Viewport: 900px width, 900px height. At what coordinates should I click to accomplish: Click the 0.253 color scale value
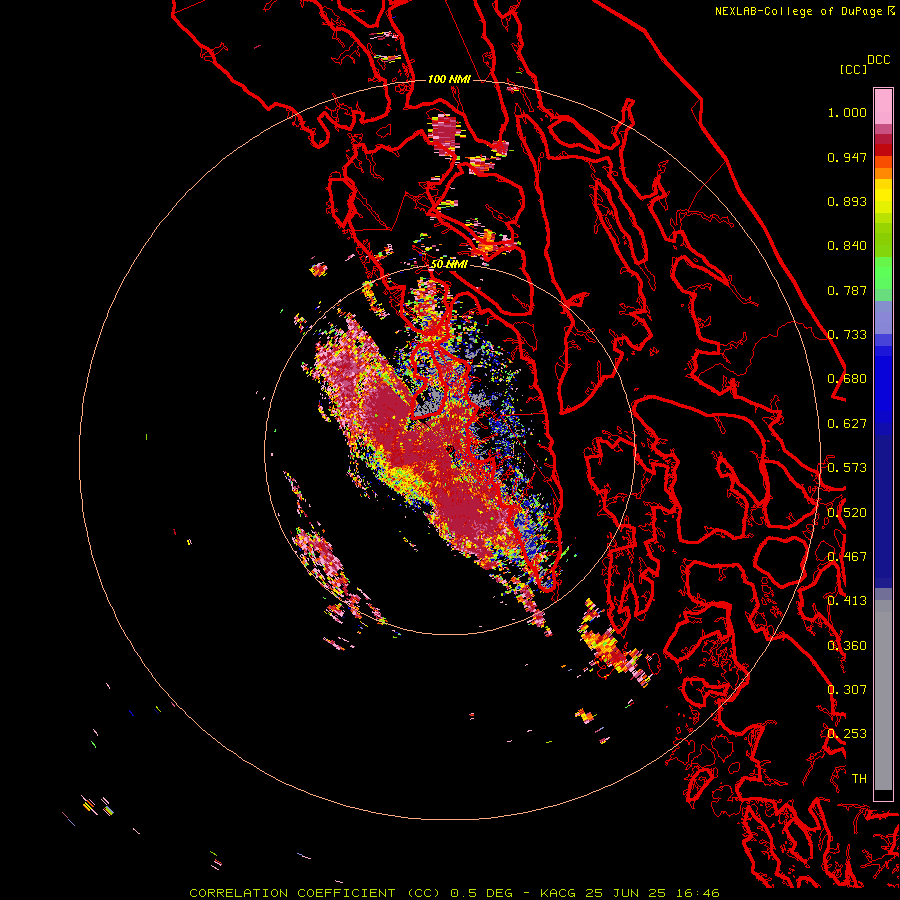tap(847, 734)
